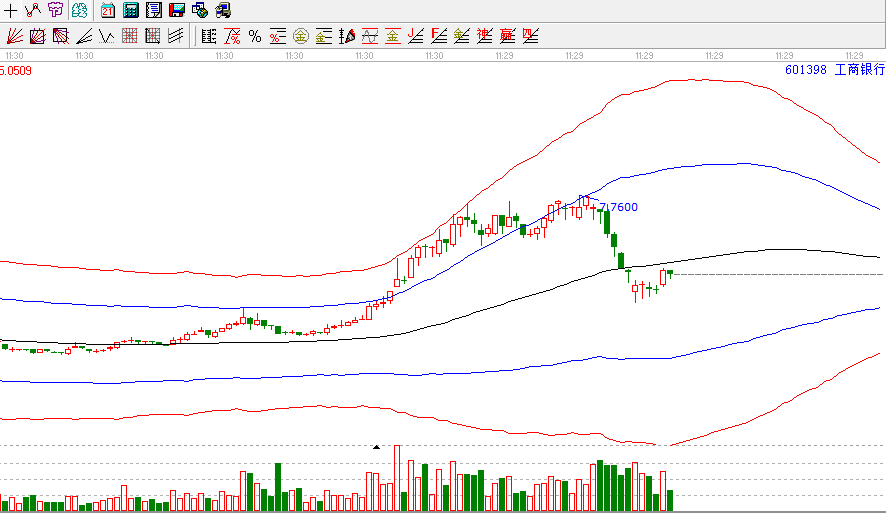Select the wave zigzag line tool
Screen dimensions: 886x520
[x=106, y=36]
